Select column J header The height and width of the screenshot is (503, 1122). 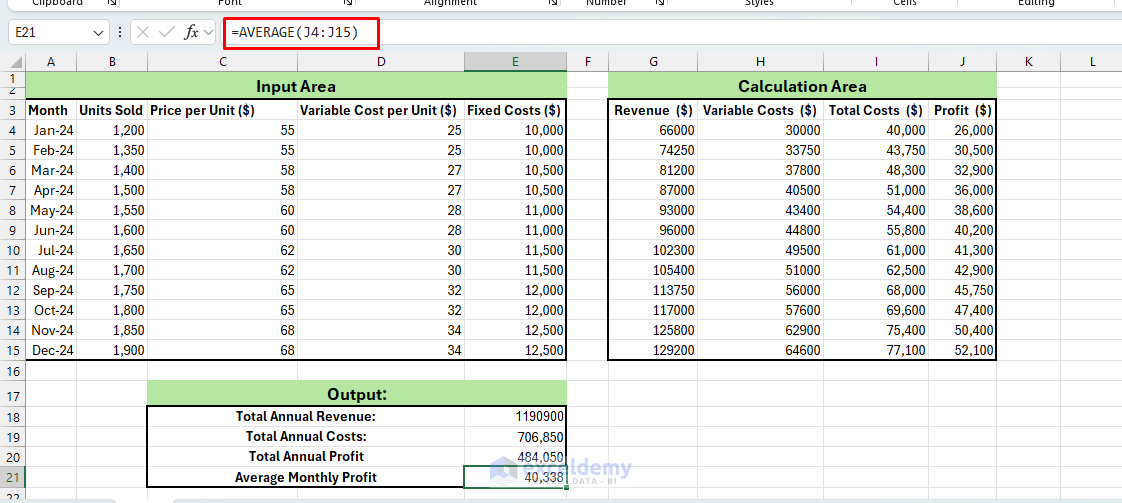962,62
